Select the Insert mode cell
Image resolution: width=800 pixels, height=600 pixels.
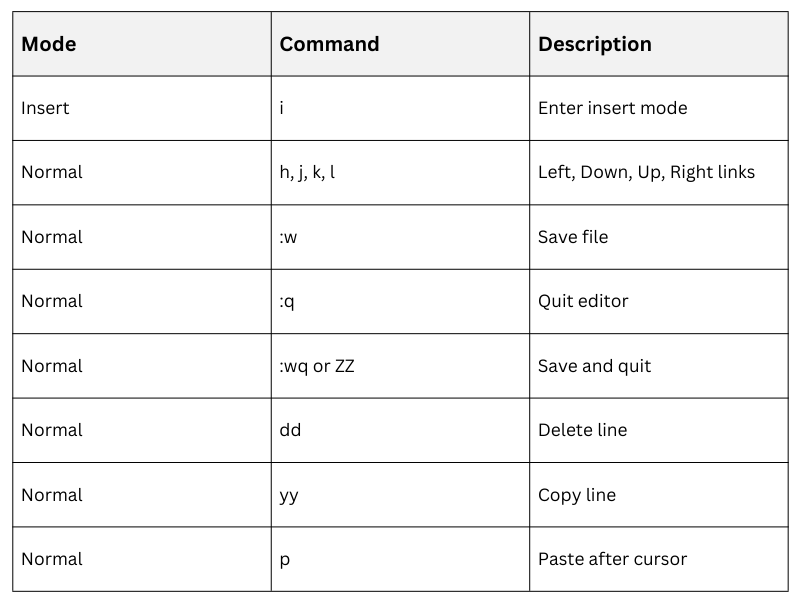[46, 108]
